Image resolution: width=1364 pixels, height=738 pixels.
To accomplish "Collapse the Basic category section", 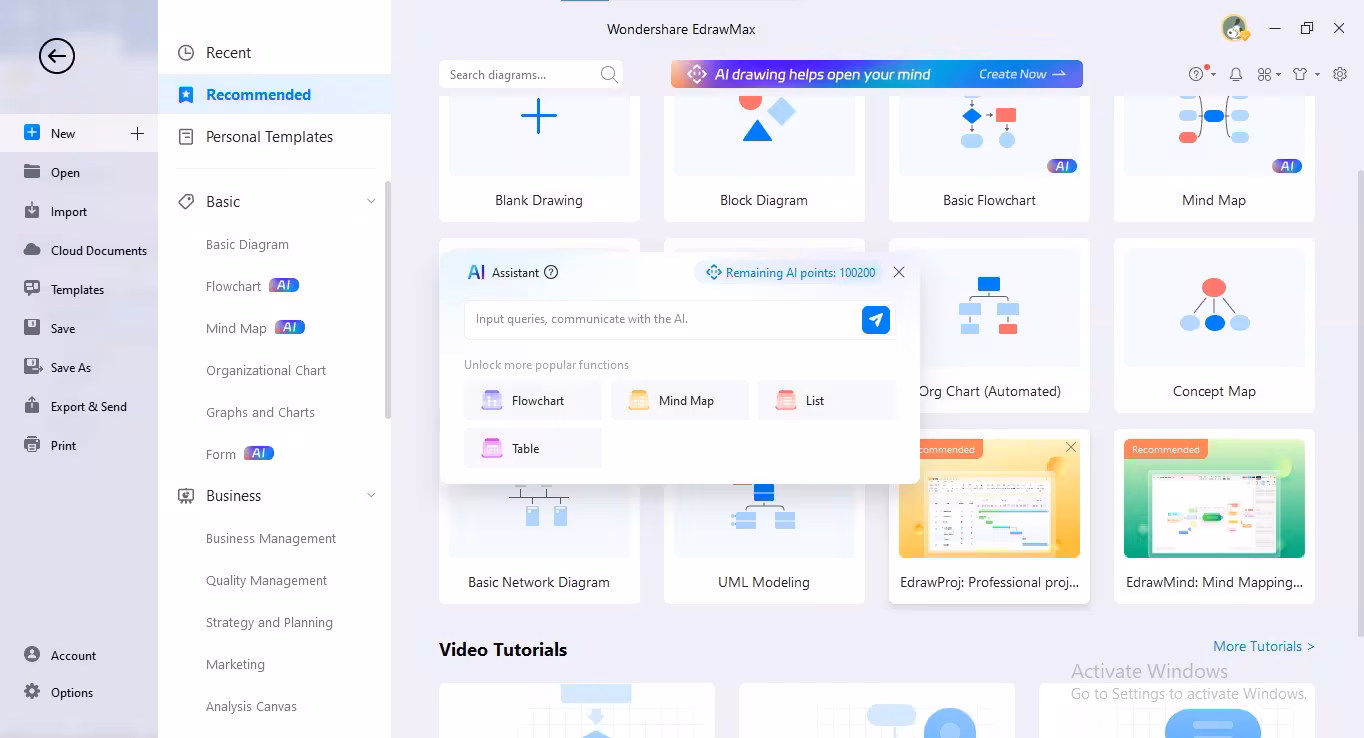I will [371, 200].
